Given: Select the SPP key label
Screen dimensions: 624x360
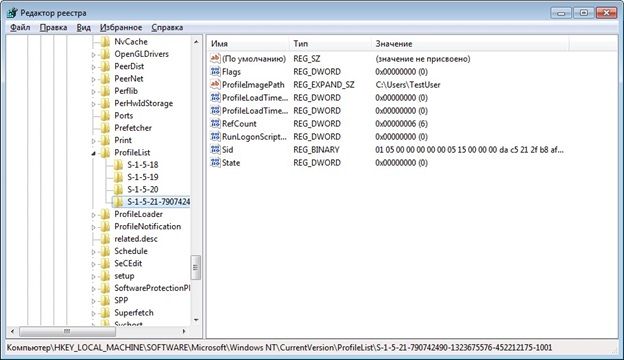Looking at the screenshot, I should pos(121,300).
